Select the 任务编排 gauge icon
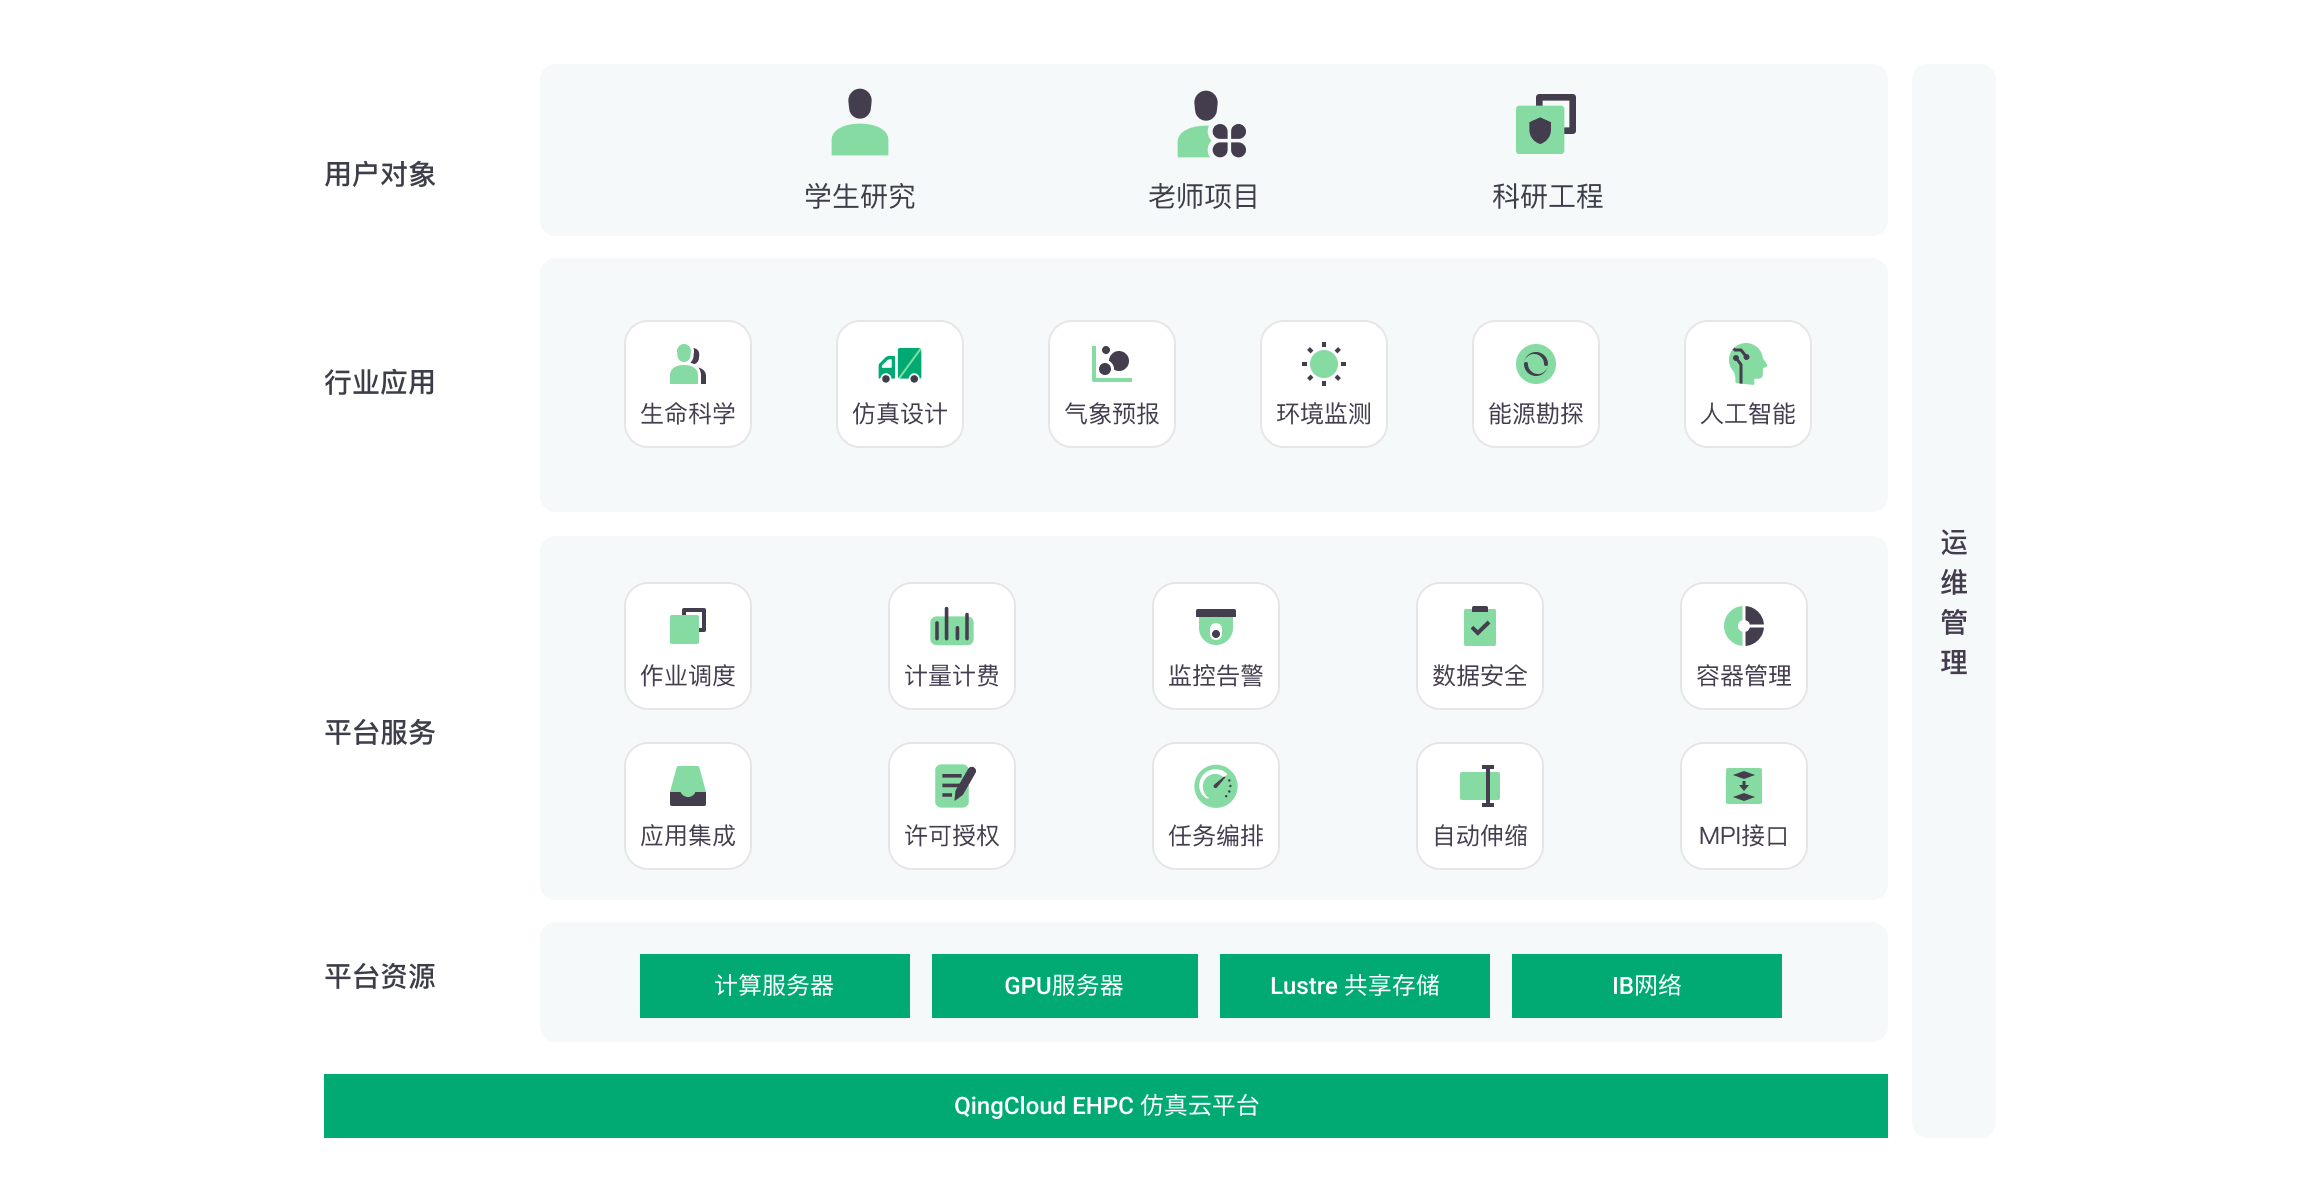This screenshot has height=1202, width=2320. pos(1216,786)
